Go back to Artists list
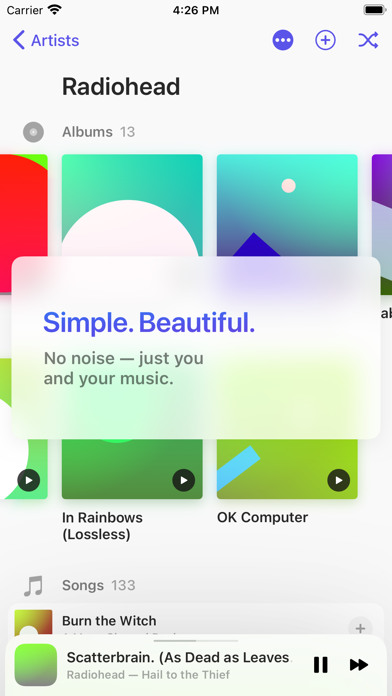Viewport: 392px width, 696px height. pos(46,40)
